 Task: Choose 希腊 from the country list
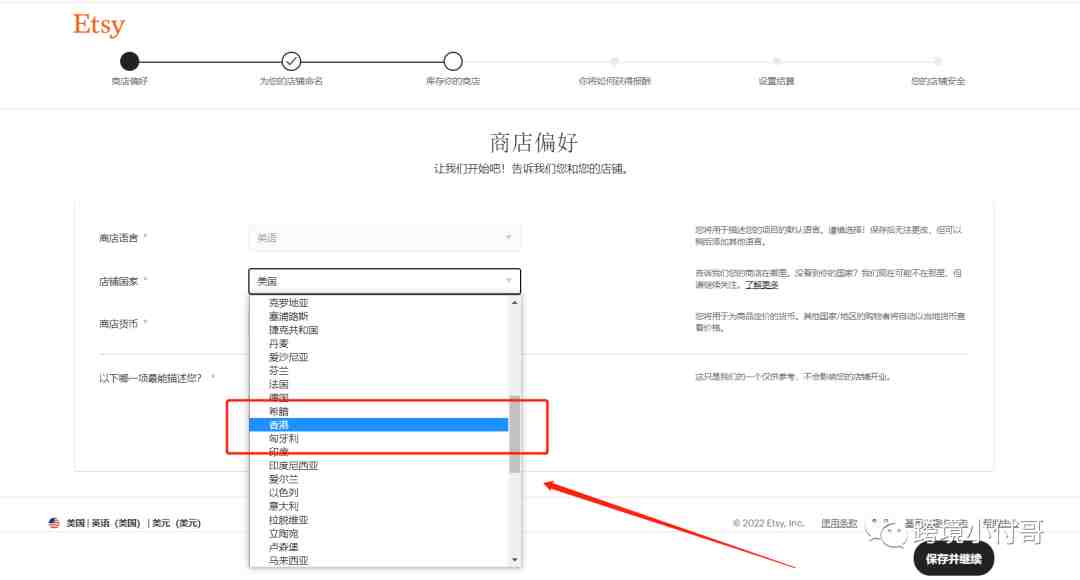click(x=378, y=411)
